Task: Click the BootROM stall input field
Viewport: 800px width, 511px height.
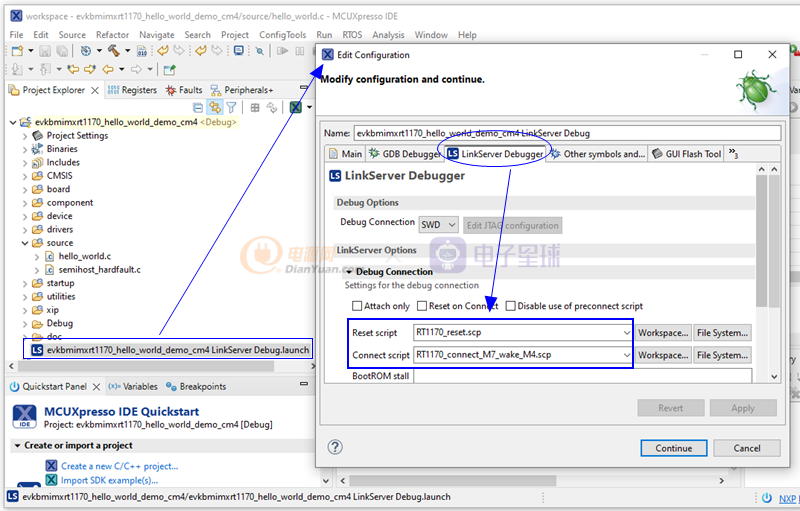Action: click(x=581, y=377)
